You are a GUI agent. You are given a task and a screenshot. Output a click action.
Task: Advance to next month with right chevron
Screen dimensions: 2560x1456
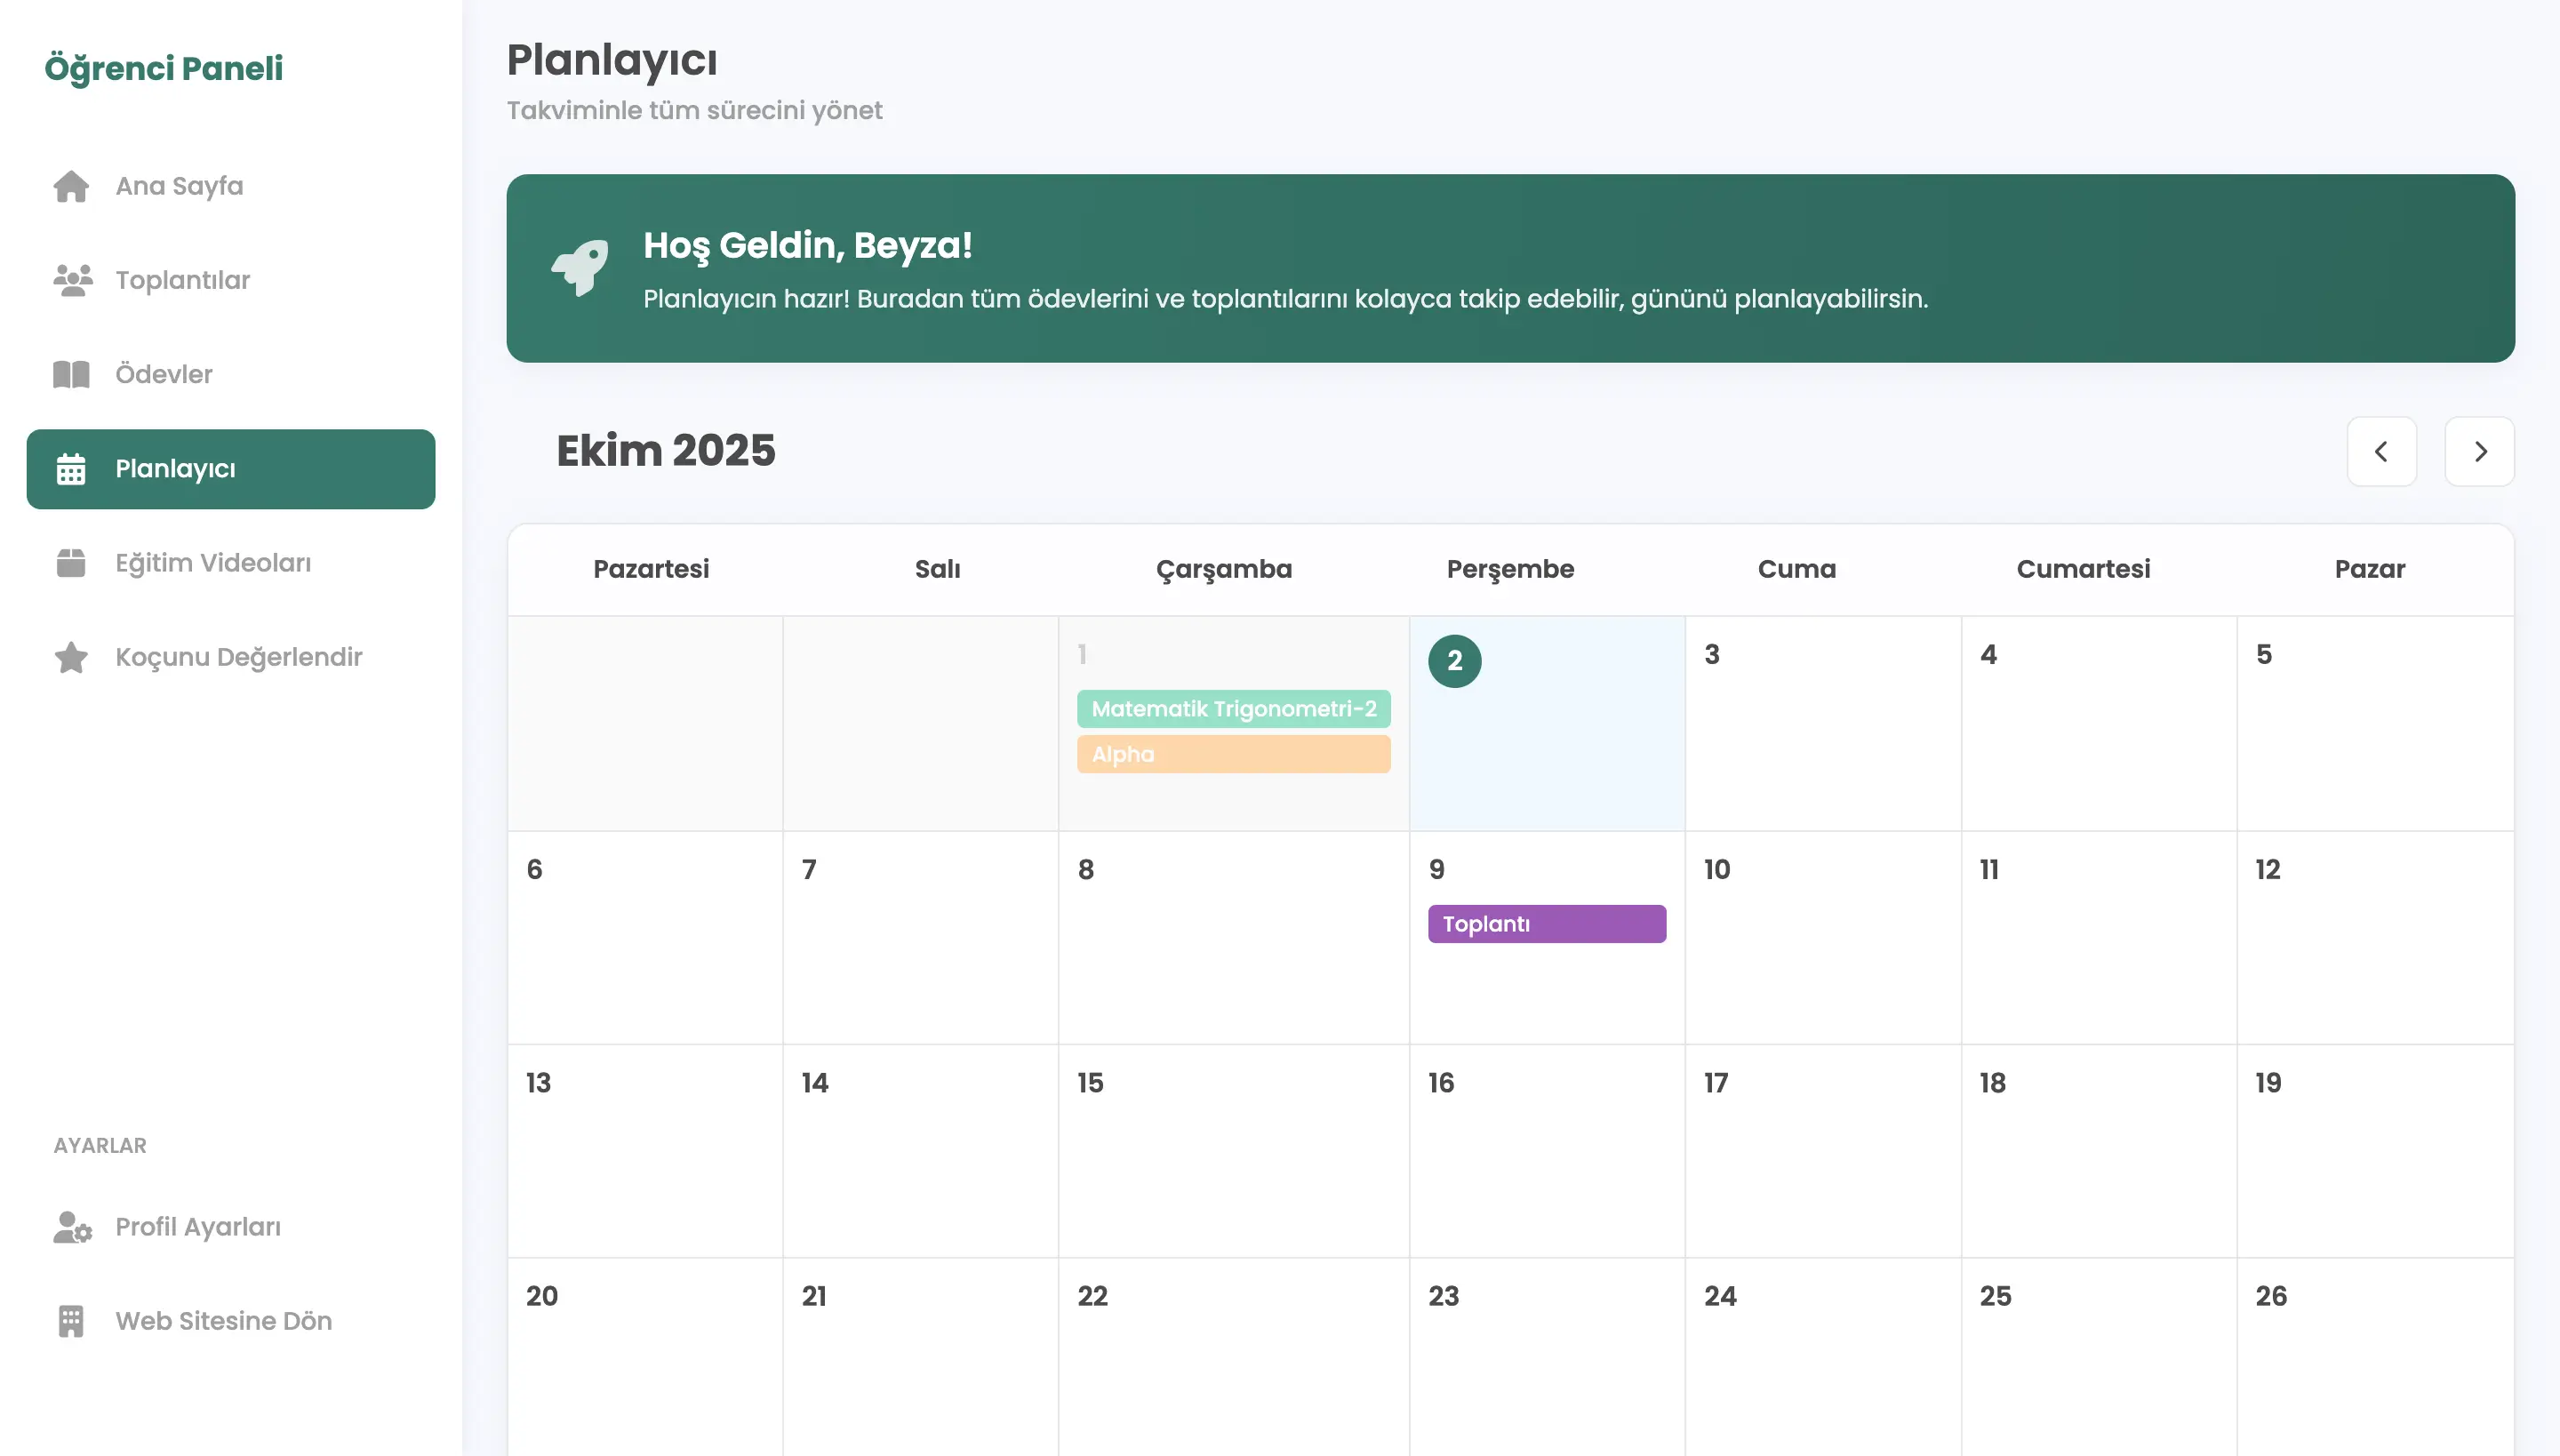tap(2479, 452)
